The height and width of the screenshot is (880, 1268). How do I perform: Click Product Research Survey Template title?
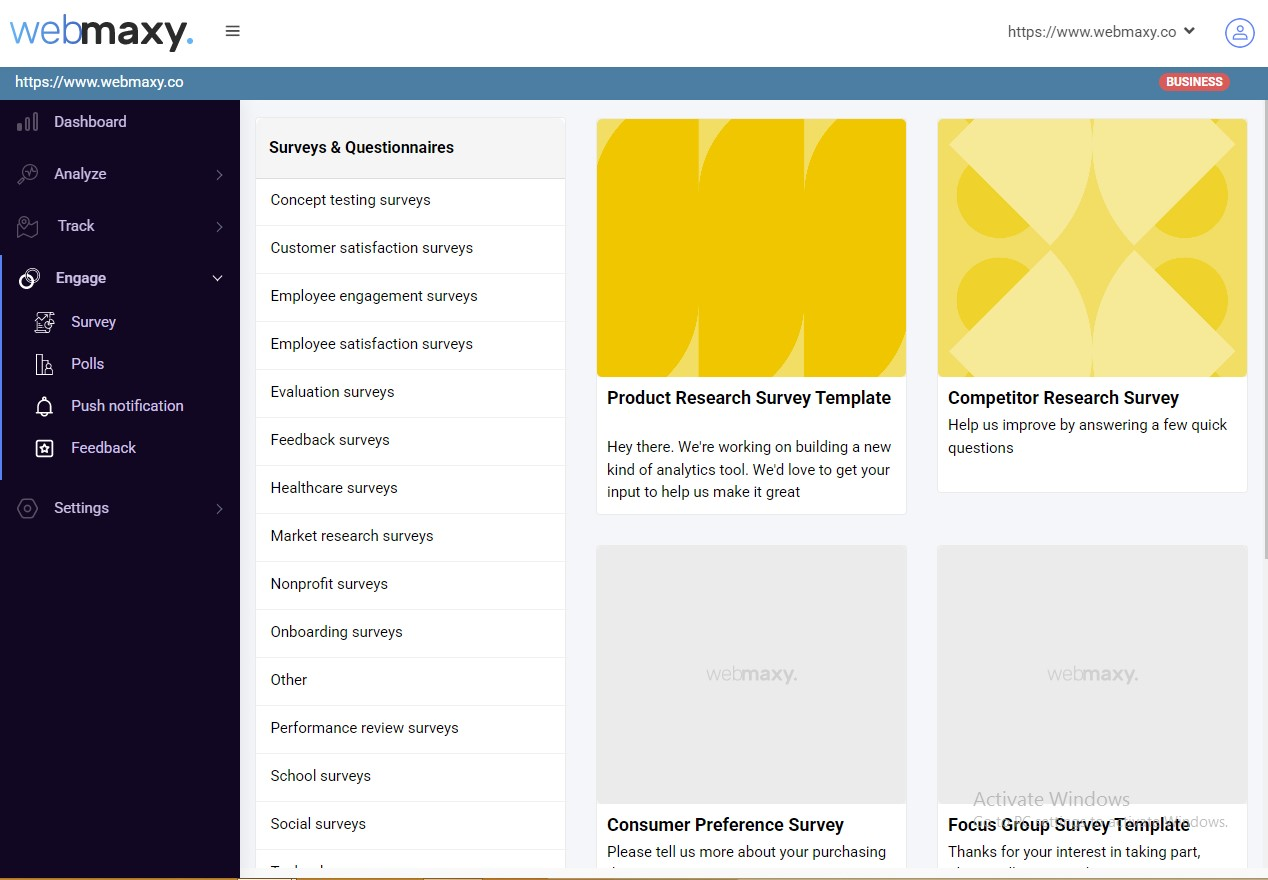[749, 398]
